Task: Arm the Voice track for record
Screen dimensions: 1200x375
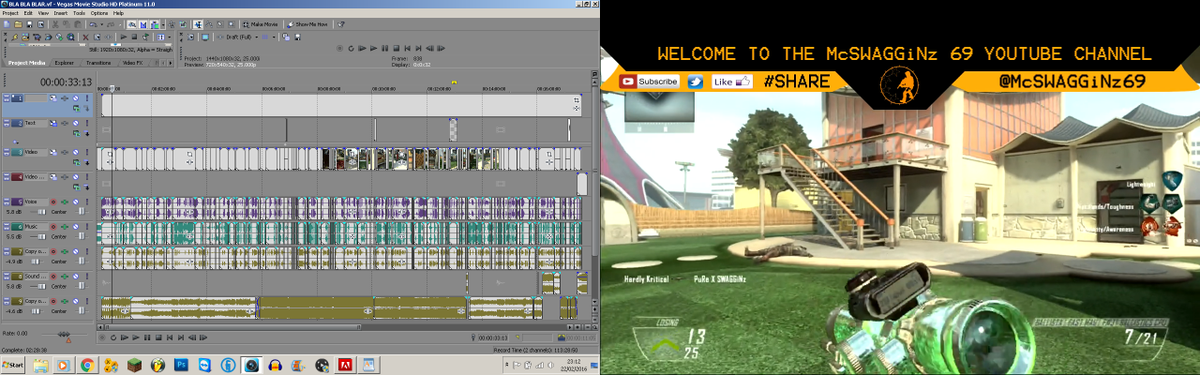Action: tap(53, 202)
